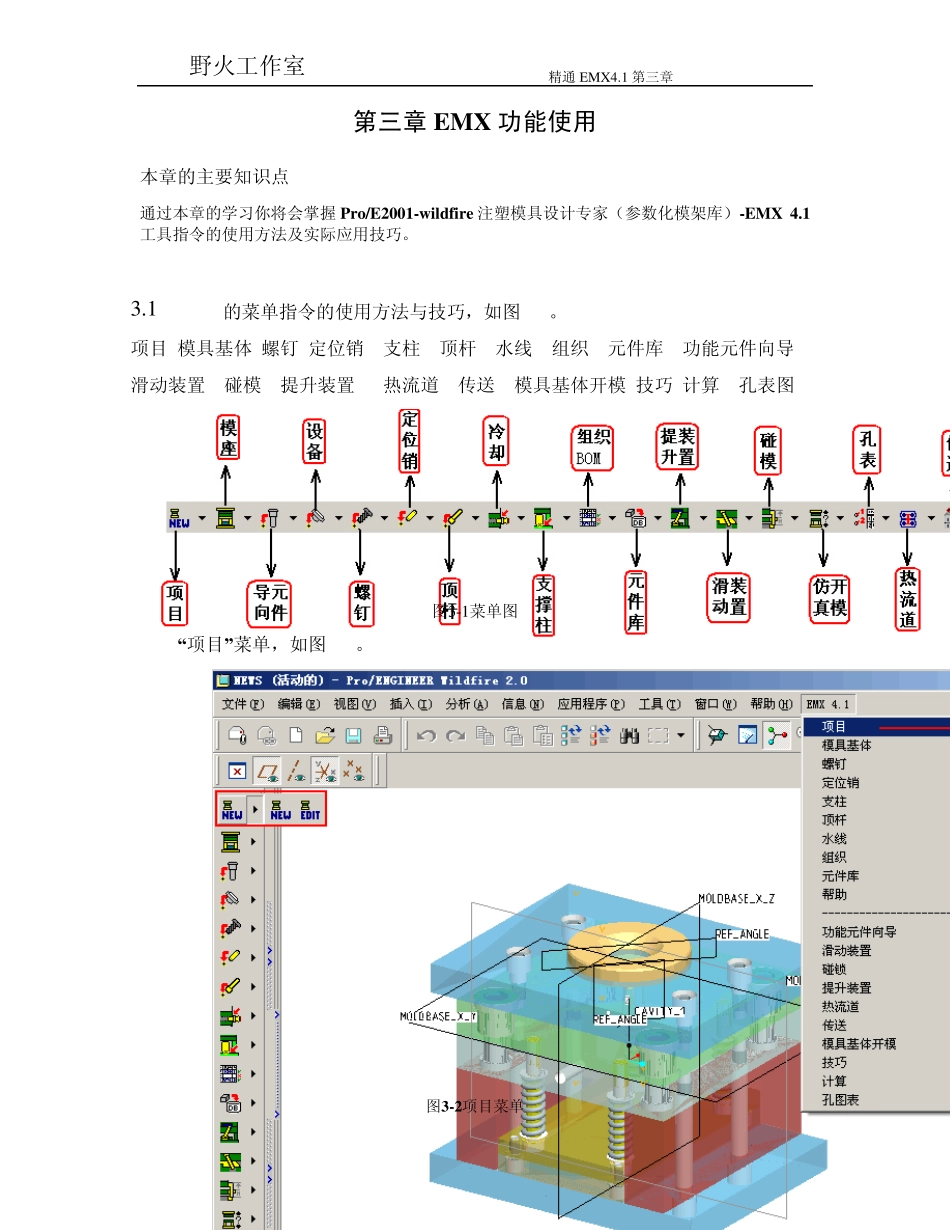The height and width of the screenshot is (1230, 950).
Task: Click cooling icon in horizontal EMX toolbar
Action: pos(498,518)
